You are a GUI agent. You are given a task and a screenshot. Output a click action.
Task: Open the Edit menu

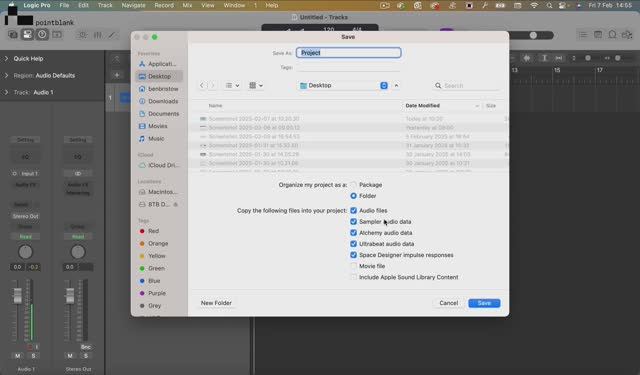click(x=83, y=5)
